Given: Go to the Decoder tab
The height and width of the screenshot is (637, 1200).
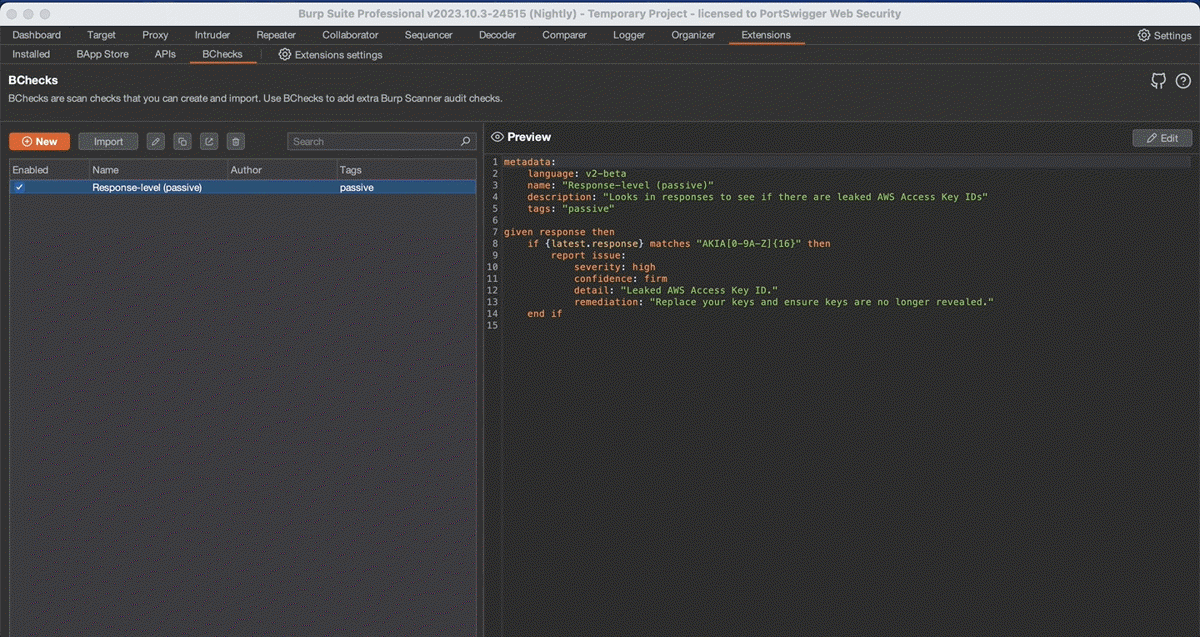Looking at the screenshot, I should point(497,35).
